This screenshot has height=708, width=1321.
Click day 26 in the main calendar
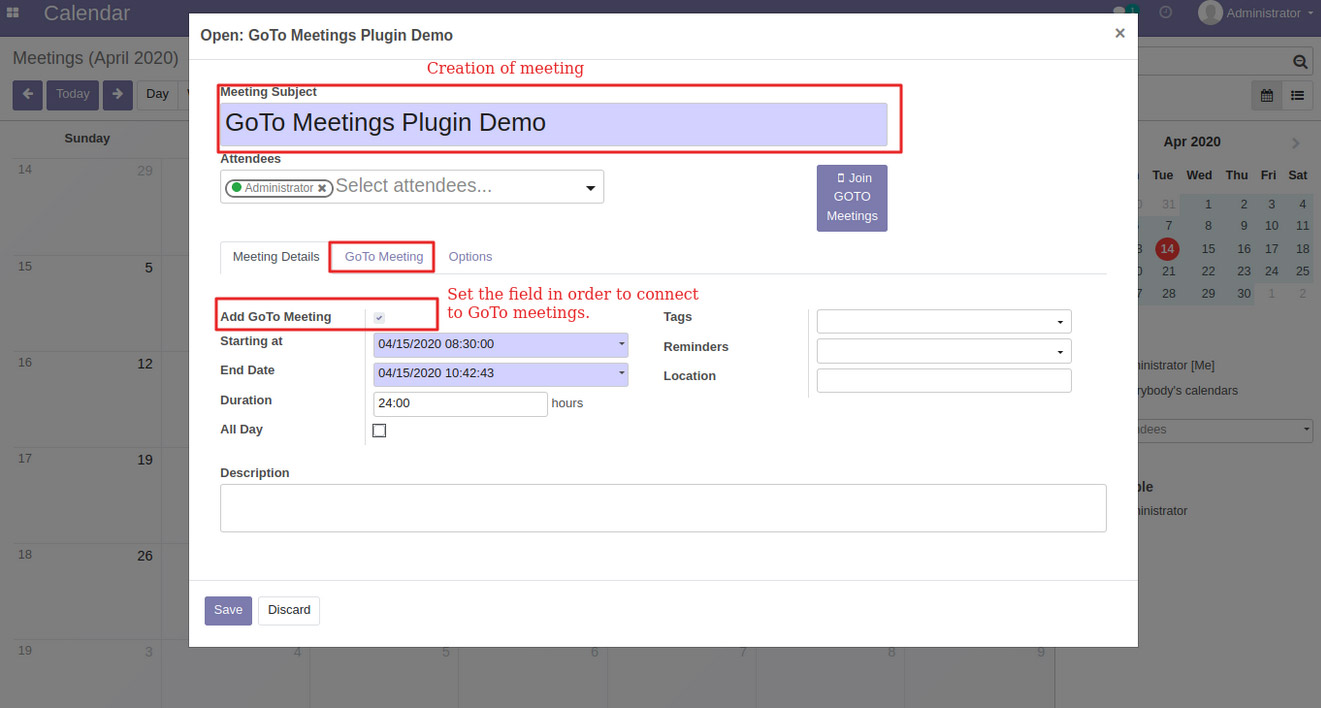(145, 556)
